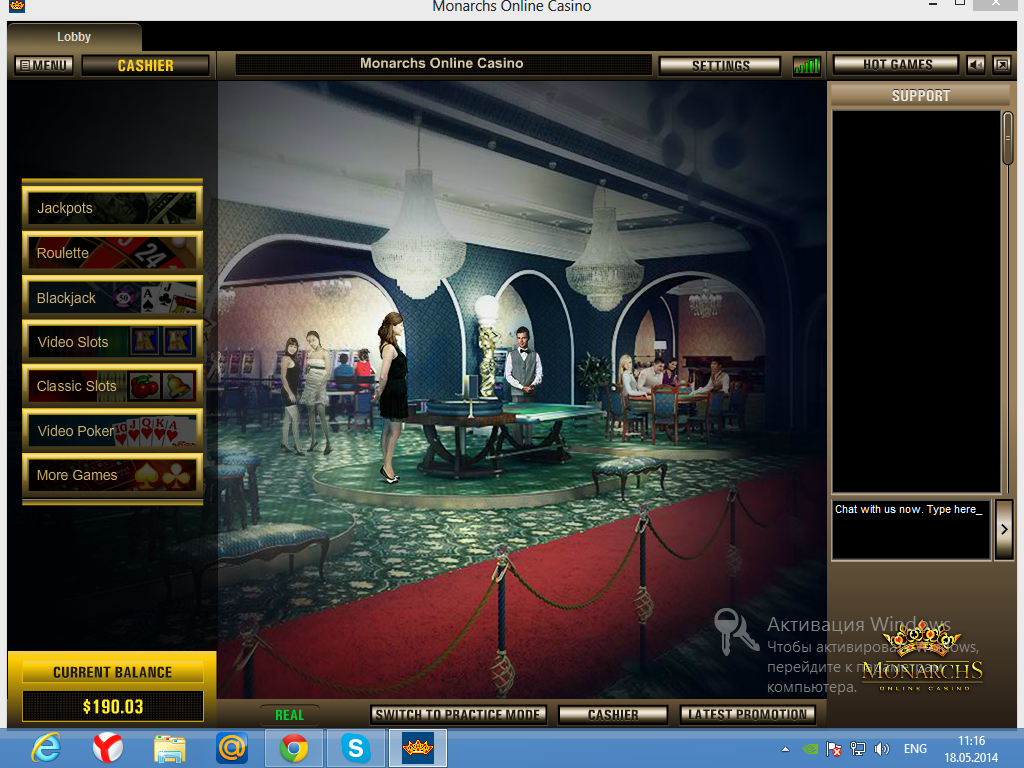
Task: Click the bottom CASHIER button
Action: [x=613, y=714]
